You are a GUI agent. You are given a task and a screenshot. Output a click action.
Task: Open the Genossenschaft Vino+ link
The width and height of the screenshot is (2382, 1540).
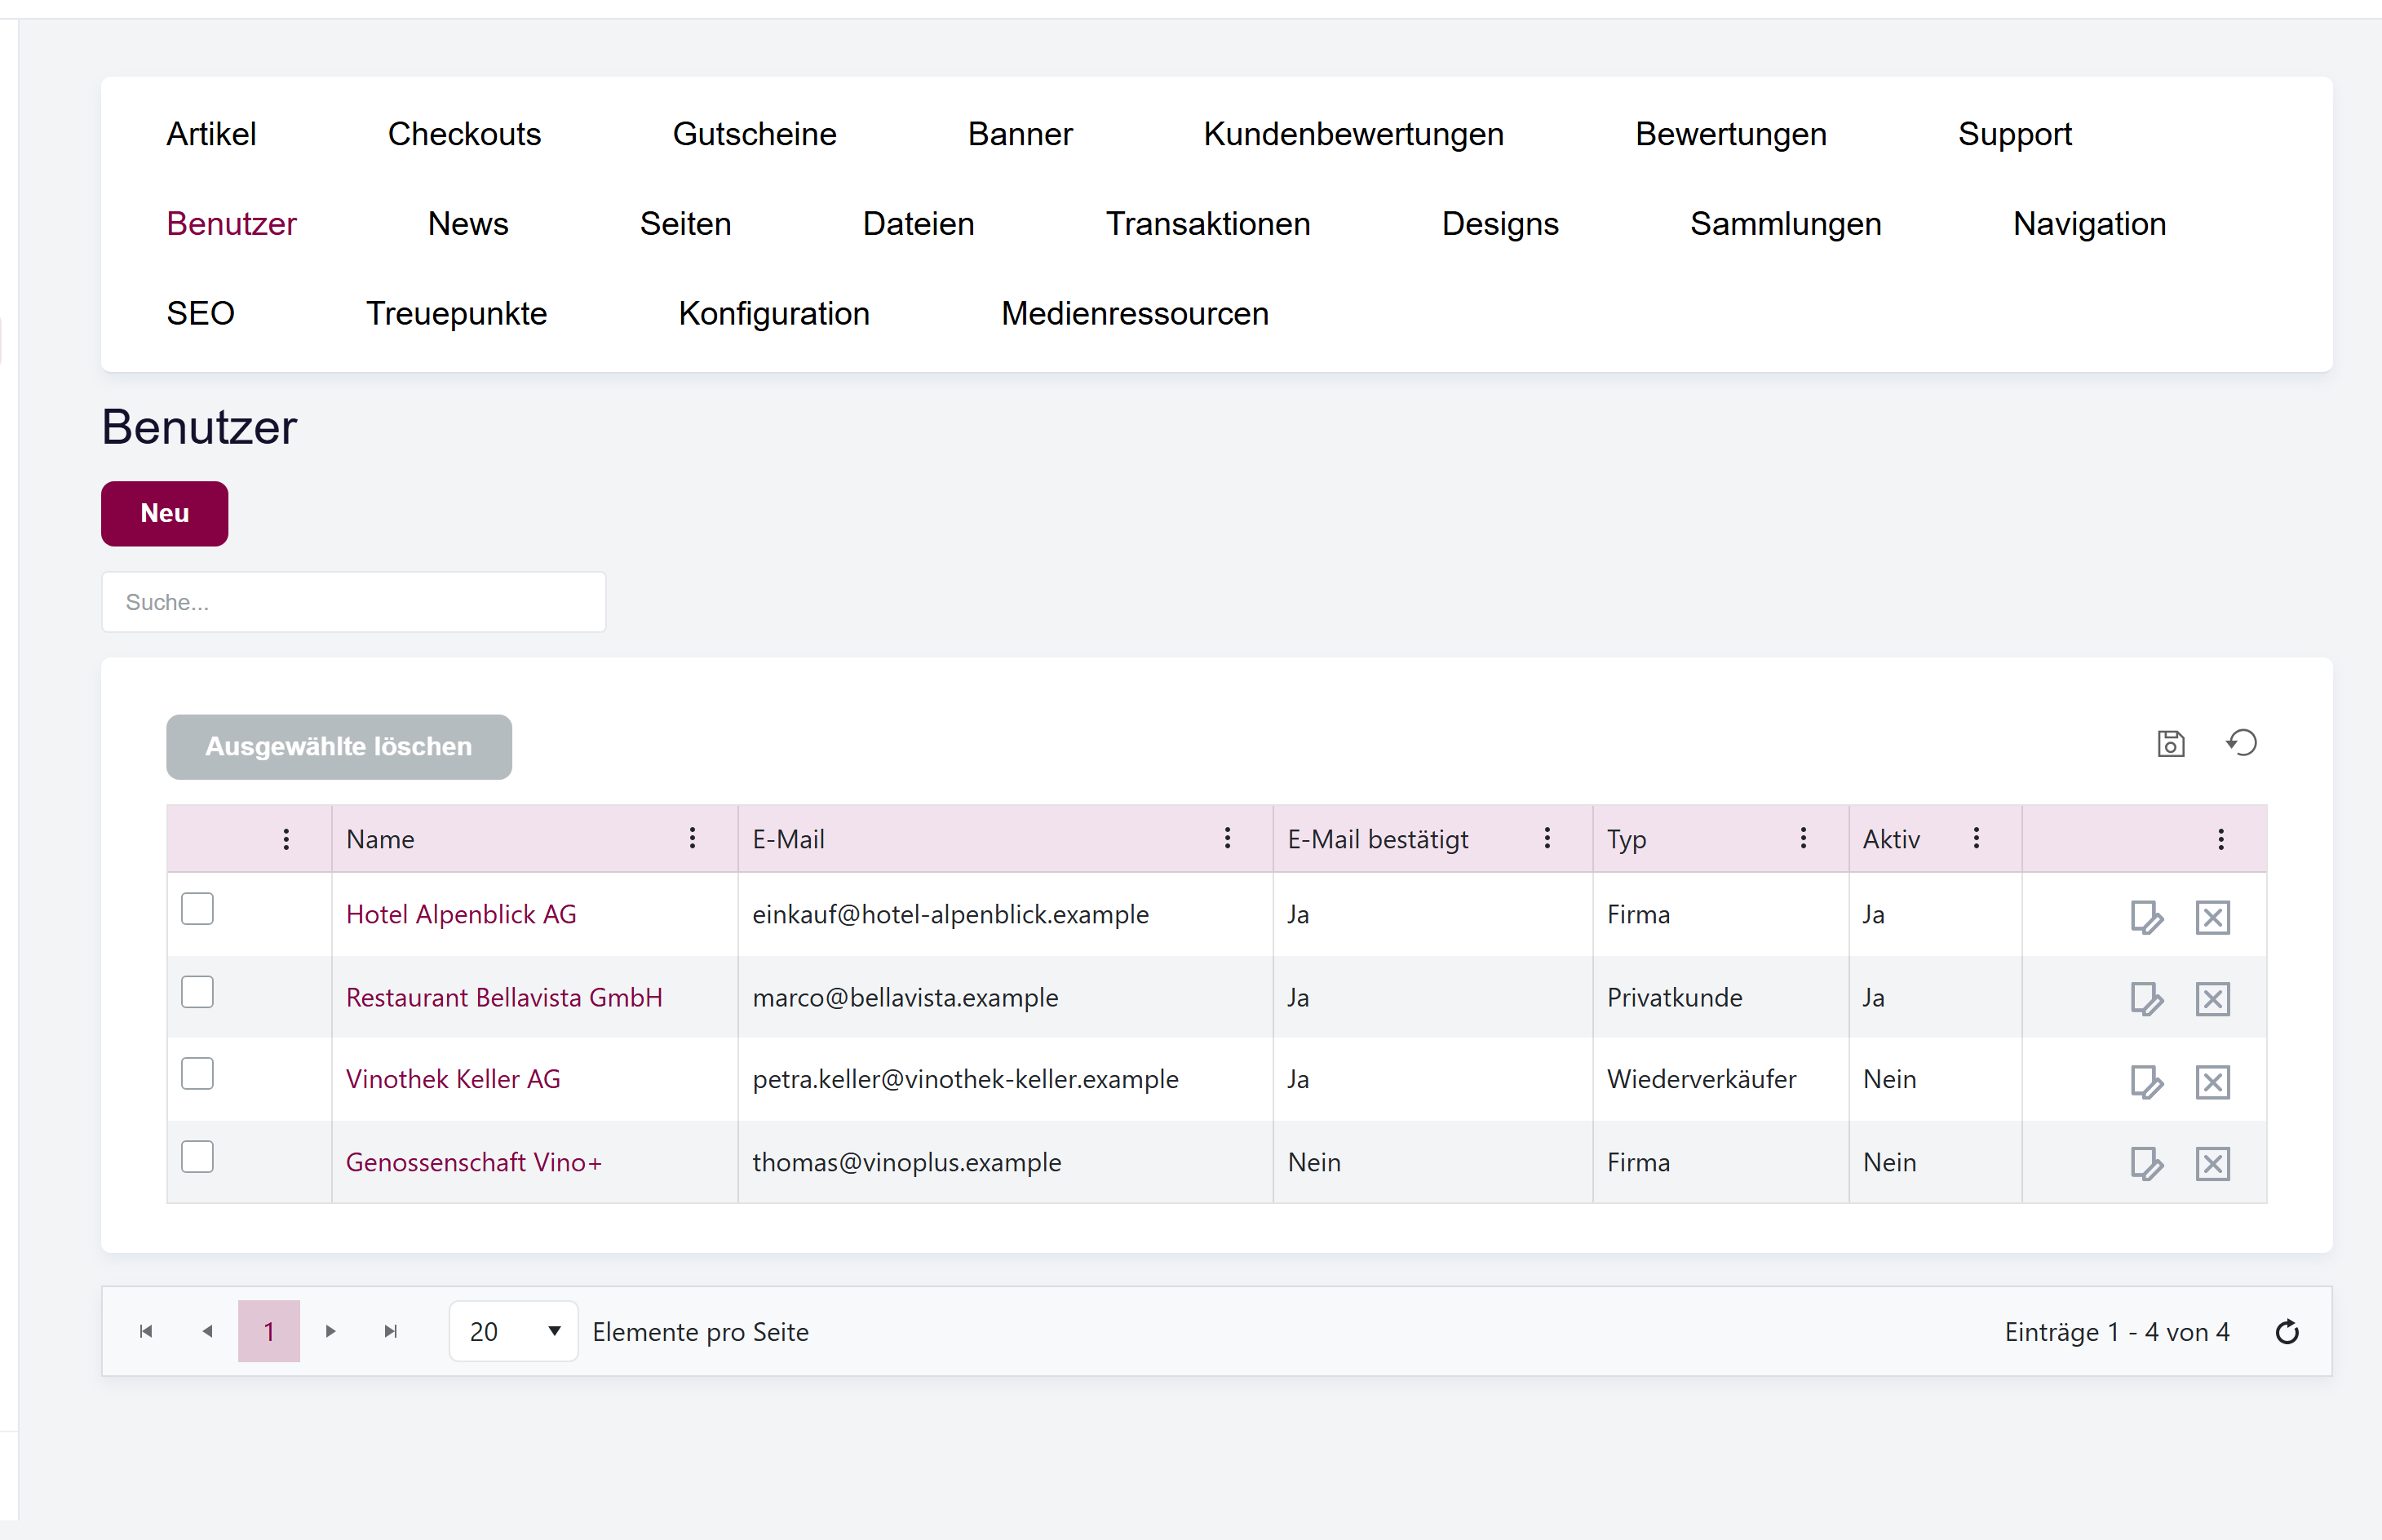pyautogui.click(x=474, y=1162)
